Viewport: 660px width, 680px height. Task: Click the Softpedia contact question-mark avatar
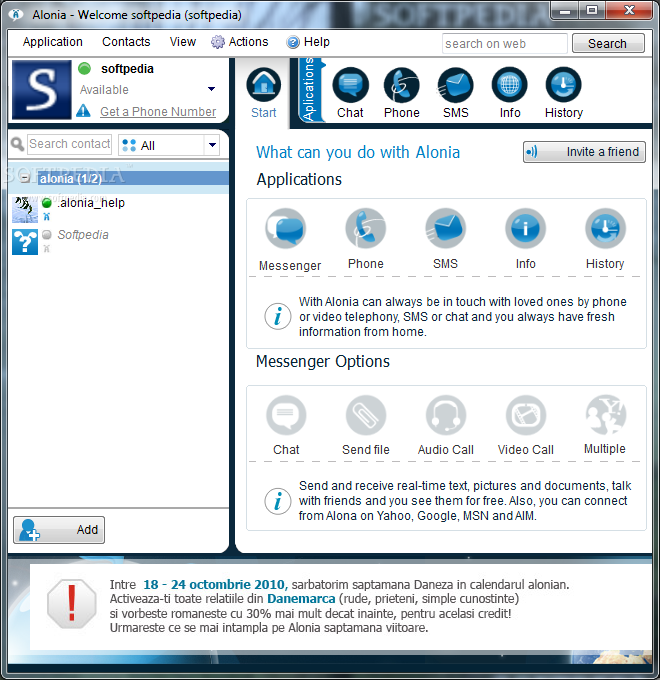25,242
